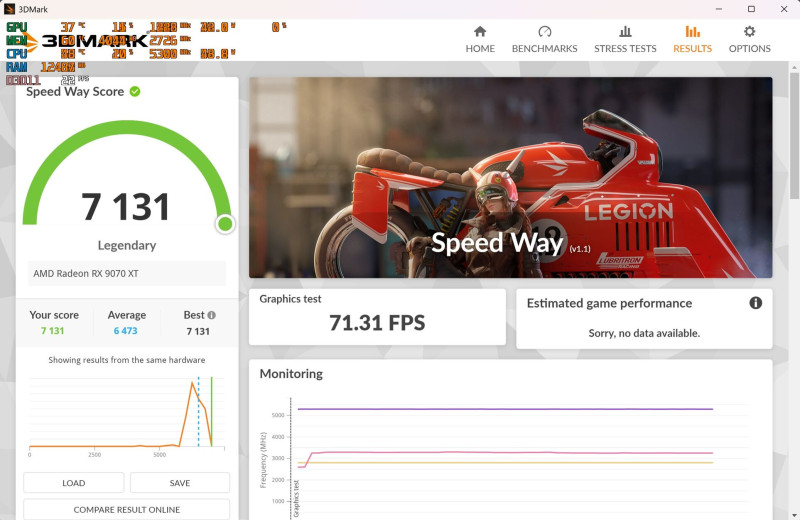
Task: Click the Graphics test label
Action: tap(290, 299)
